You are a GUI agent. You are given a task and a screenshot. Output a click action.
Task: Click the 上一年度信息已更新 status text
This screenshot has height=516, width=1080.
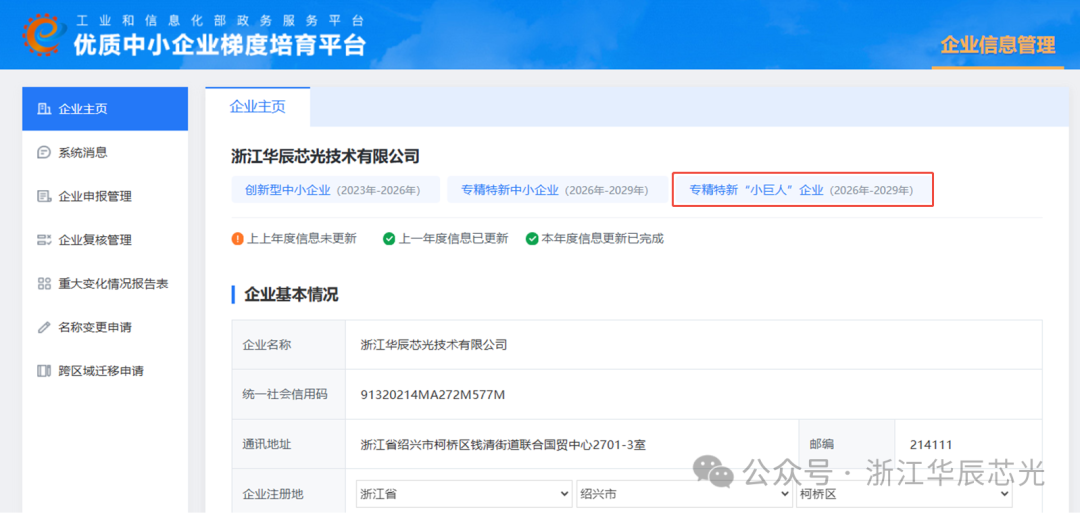[x=453, y=239]
